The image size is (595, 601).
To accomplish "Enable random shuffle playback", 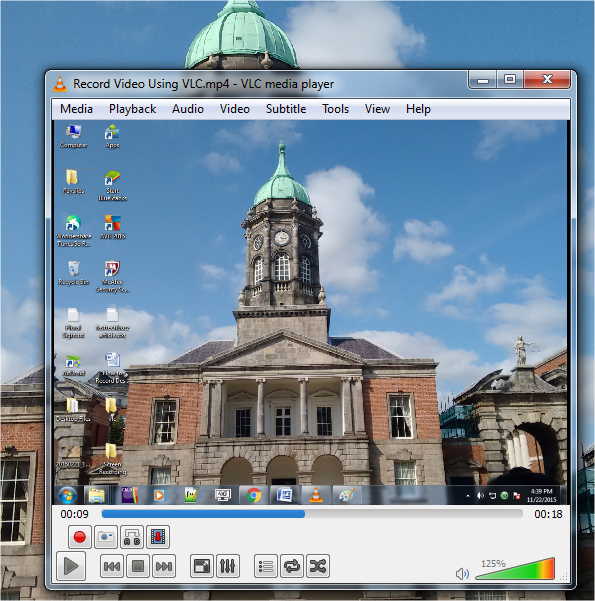I will [318, 566].
